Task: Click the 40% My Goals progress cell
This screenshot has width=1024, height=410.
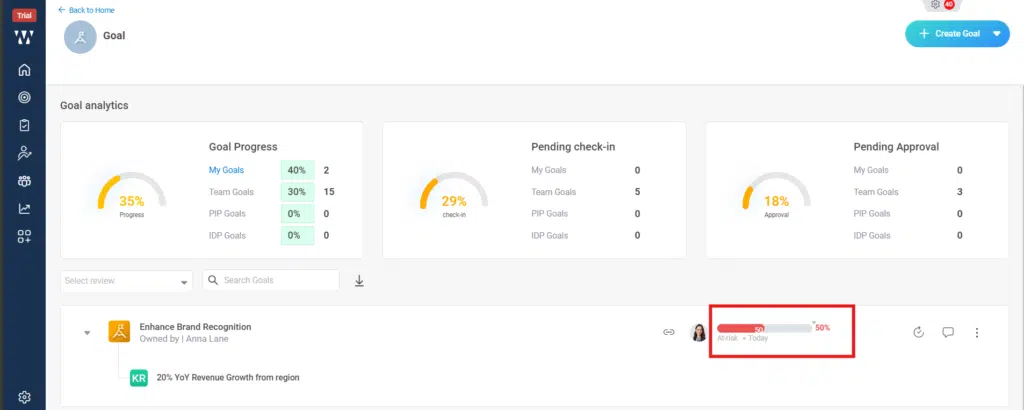Action: tap(297, 170)
